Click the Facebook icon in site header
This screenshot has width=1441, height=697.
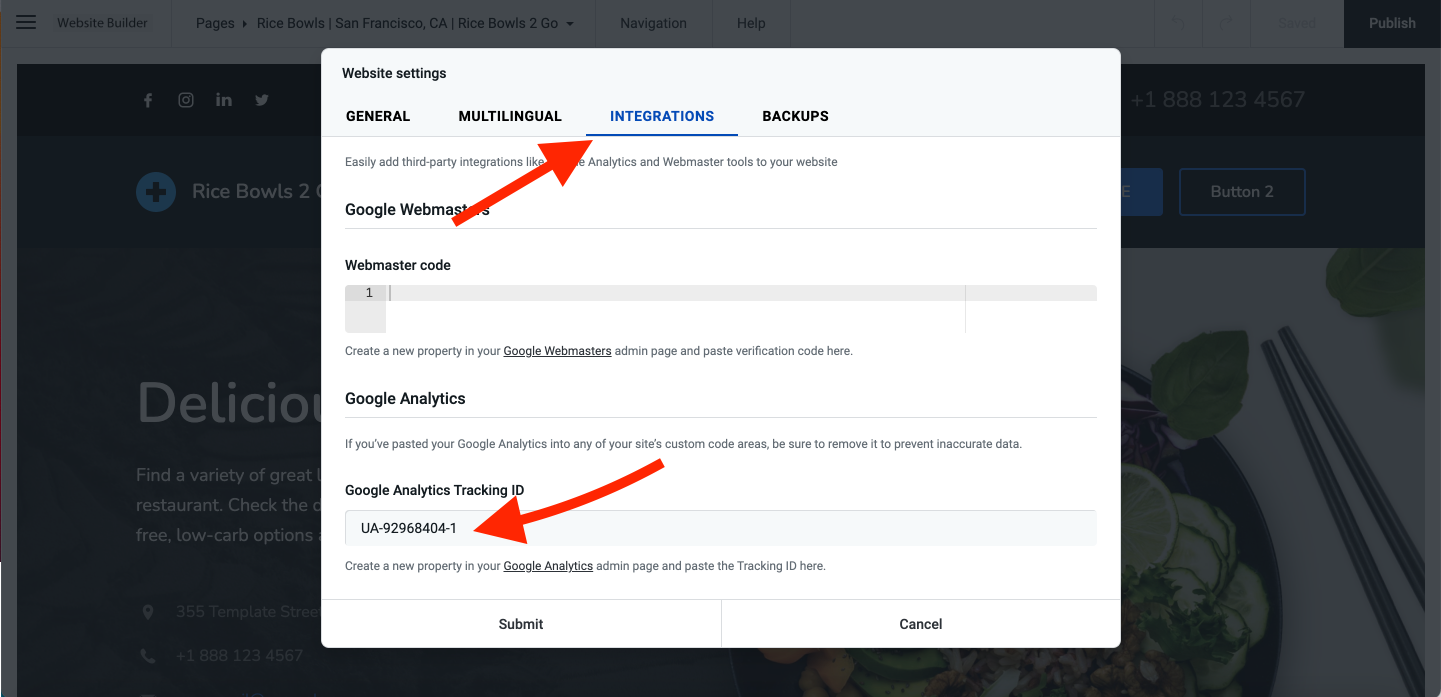pyautogui.click(x=148, y=100)
